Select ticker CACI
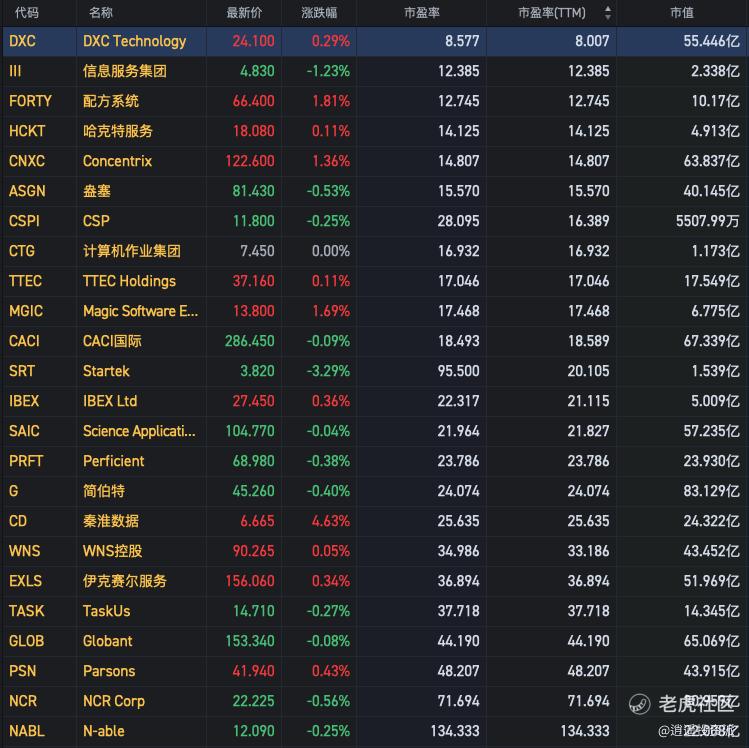Screen dimensions: 749x748 coord(24,341)
